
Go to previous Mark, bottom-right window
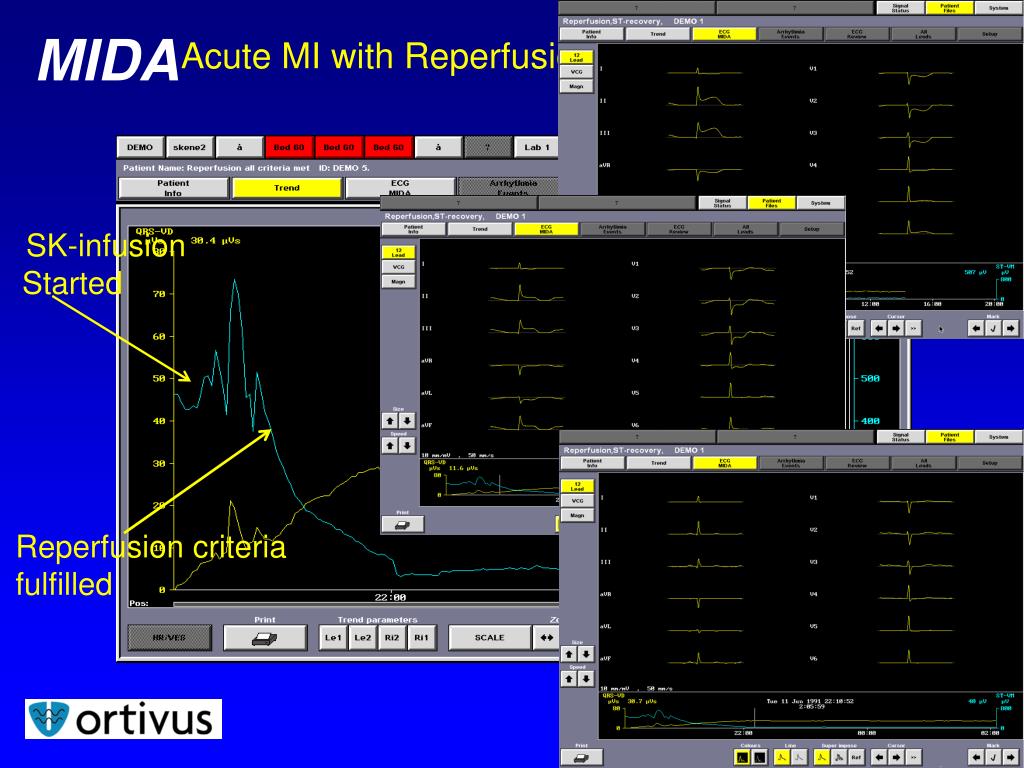(976, 758)
